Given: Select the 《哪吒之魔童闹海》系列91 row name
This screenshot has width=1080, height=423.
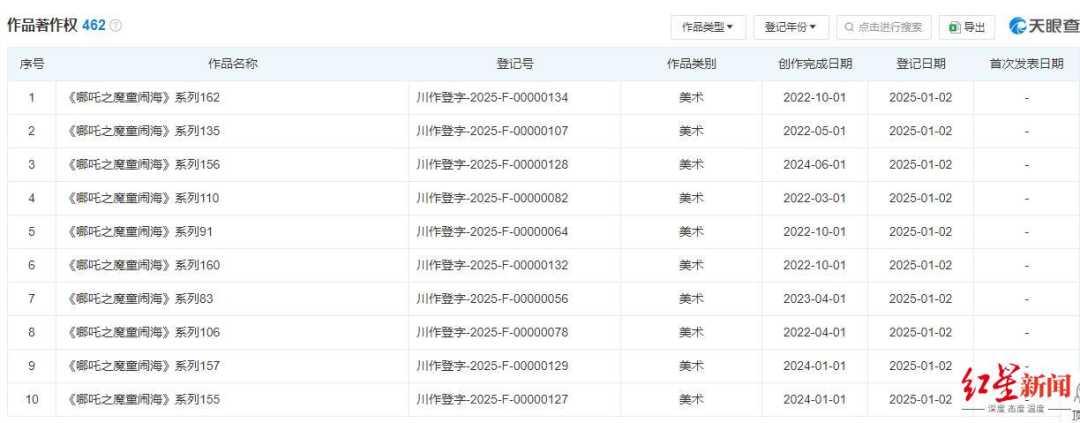Looking at the screenshot, I should click(141, 232).
